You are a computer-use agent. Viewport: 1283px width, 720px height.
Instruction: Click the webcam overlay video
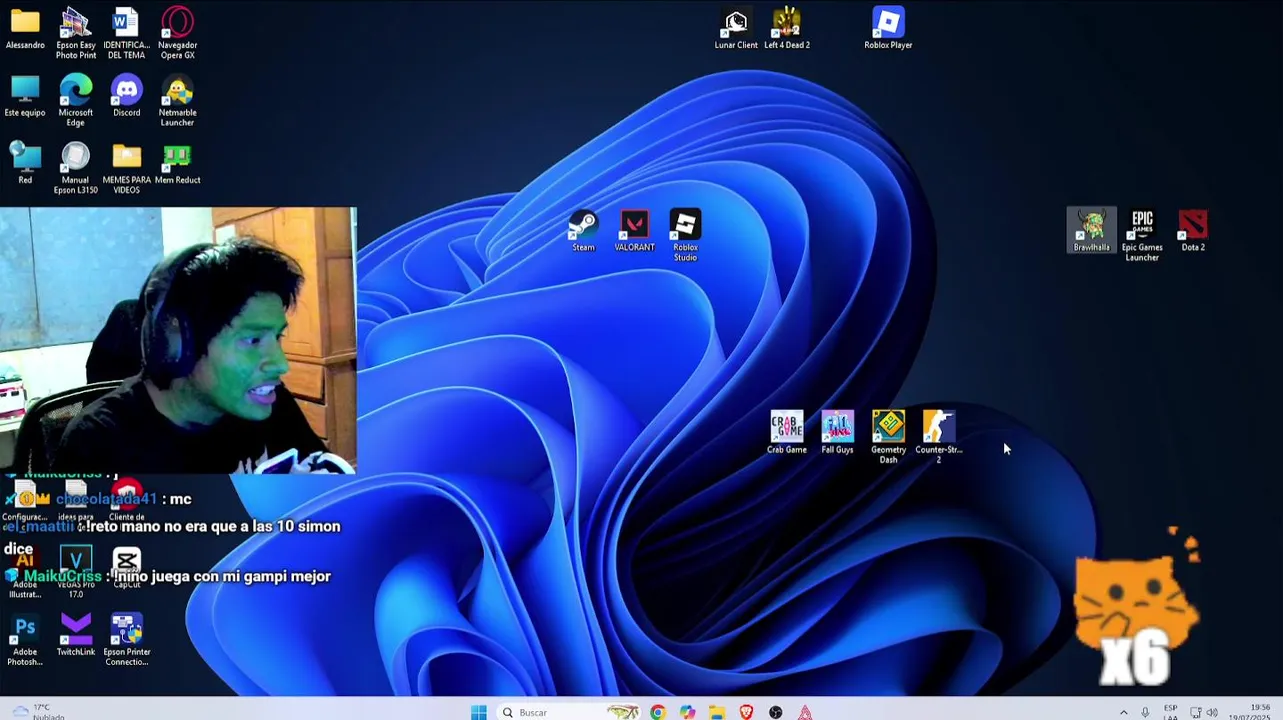pyautogui.click(x=178, y=340)
